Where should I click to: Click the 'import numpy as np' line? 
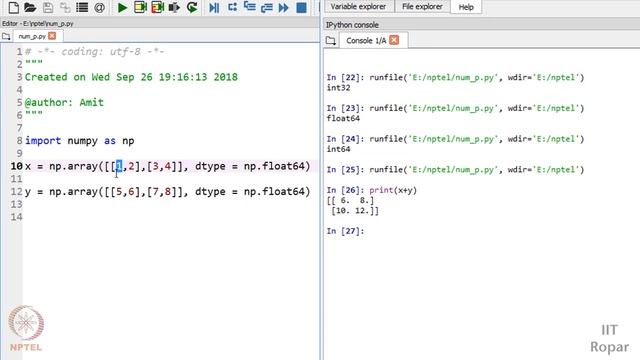[x=80, y=141]
